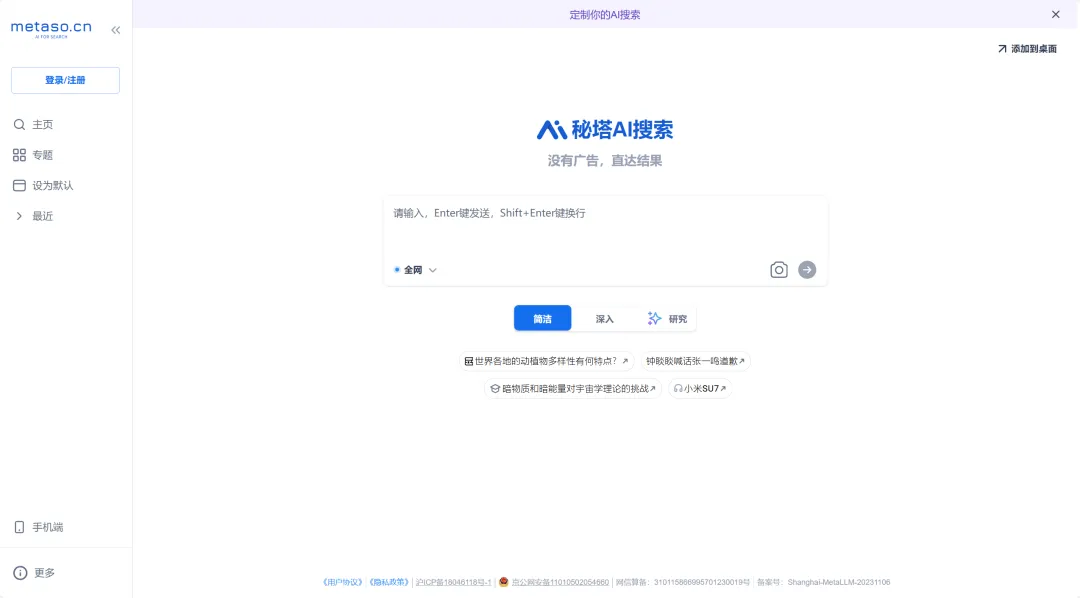Click the 设为默认 sidebar icon
This screenshot has width=1080, height=598.
tap(20, 185)
